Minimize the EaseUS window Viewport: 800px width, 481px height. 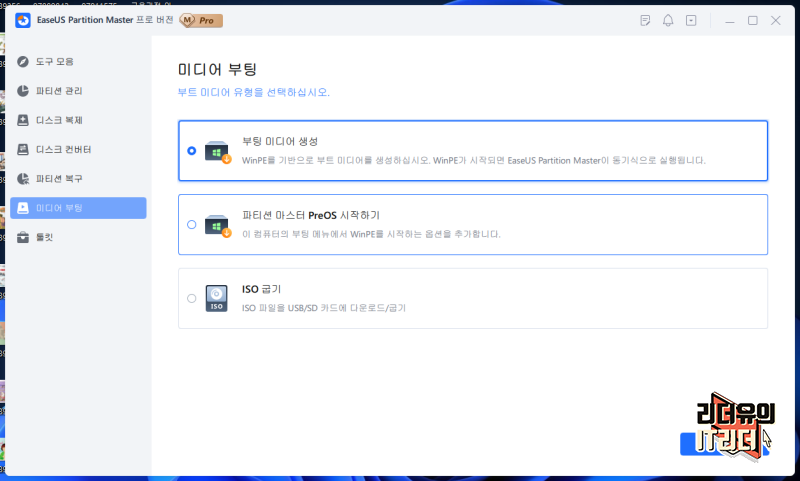click(730, 21)
